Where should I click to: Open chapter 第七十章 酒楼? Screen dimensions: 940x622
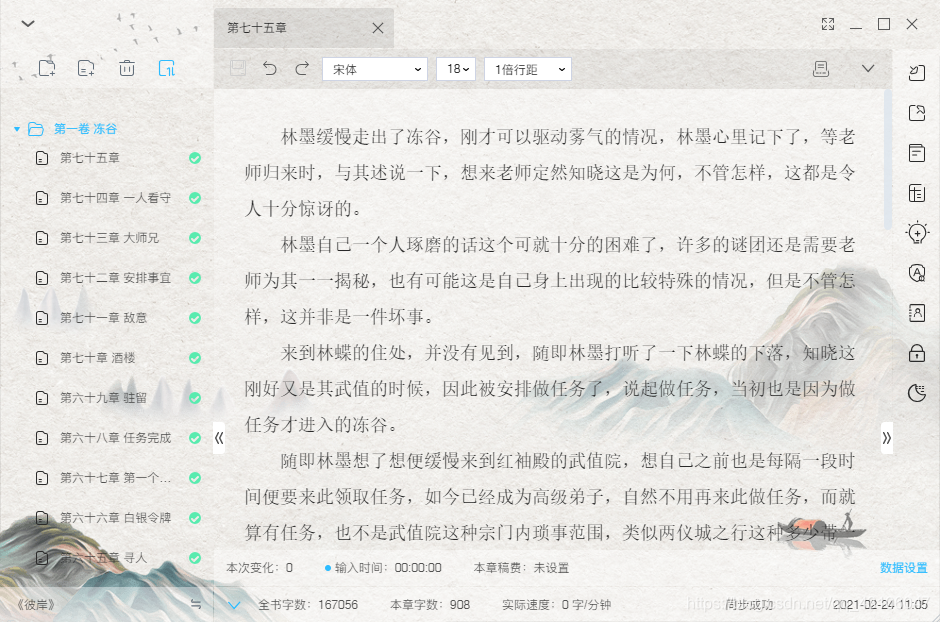[97, 358]
